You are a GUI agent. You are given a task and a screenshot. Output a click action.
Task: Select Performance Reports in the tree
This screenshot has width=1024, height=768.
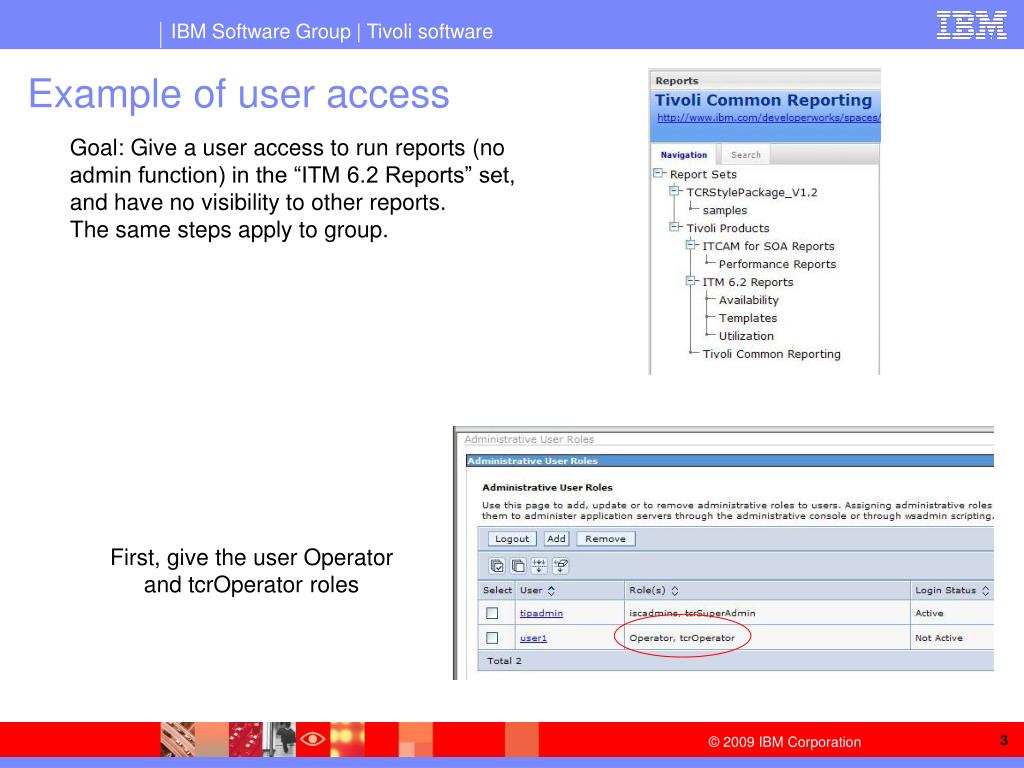coord(777,264)
